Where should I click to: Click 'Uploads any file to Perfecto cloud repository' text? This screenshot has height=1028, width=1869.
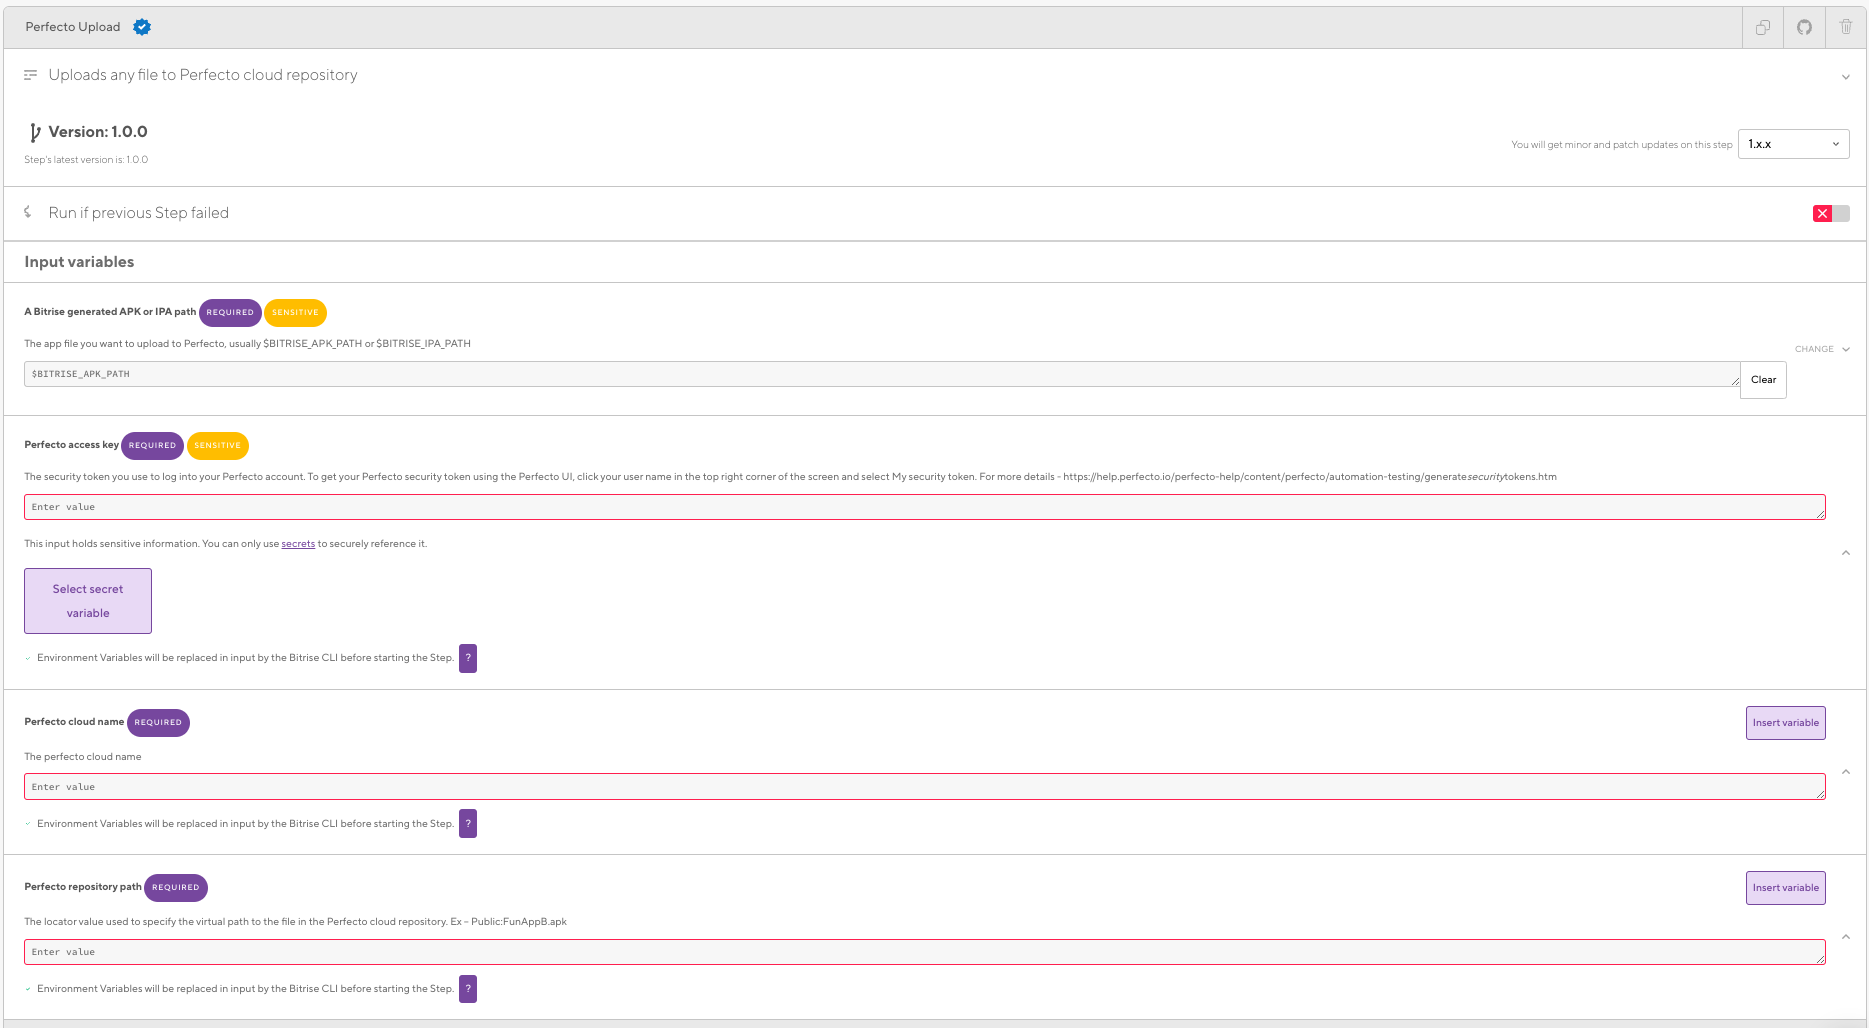(x=203, y=75)
